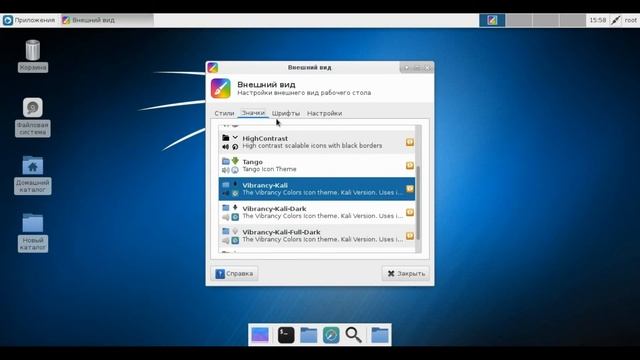Click the 15:58 clock in the panel
The image size is (640, 360).
[x=598, y=20]
